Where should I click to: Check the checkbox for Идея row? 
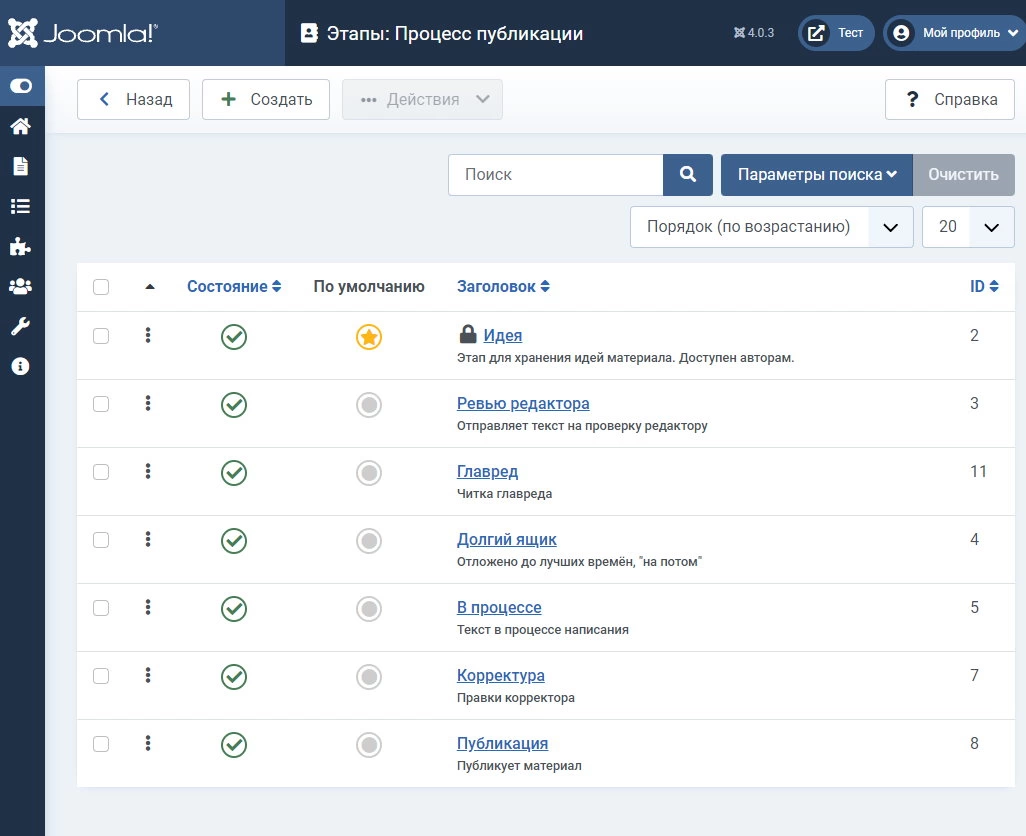click(101, 336)
